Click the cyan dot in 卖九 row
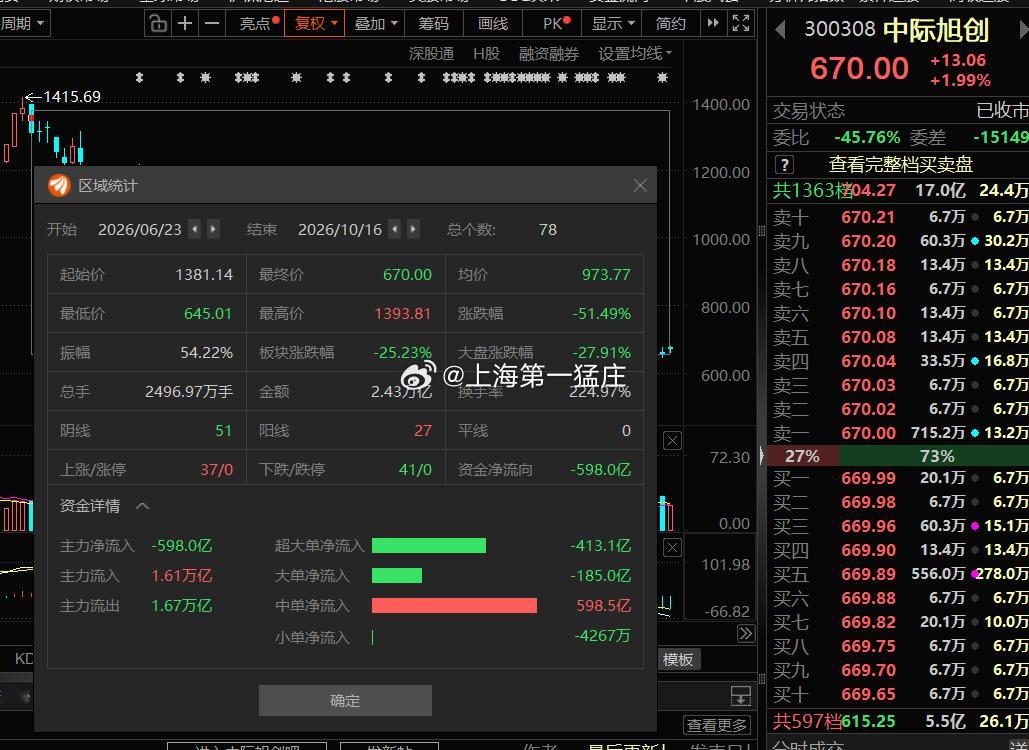 (x=975, y=241)
